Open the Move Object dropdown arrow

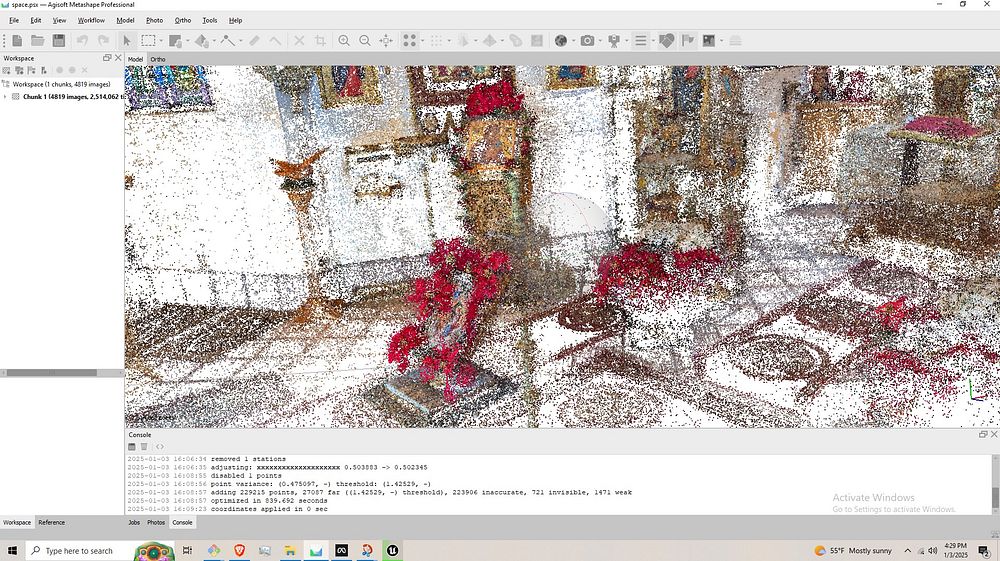214,41
